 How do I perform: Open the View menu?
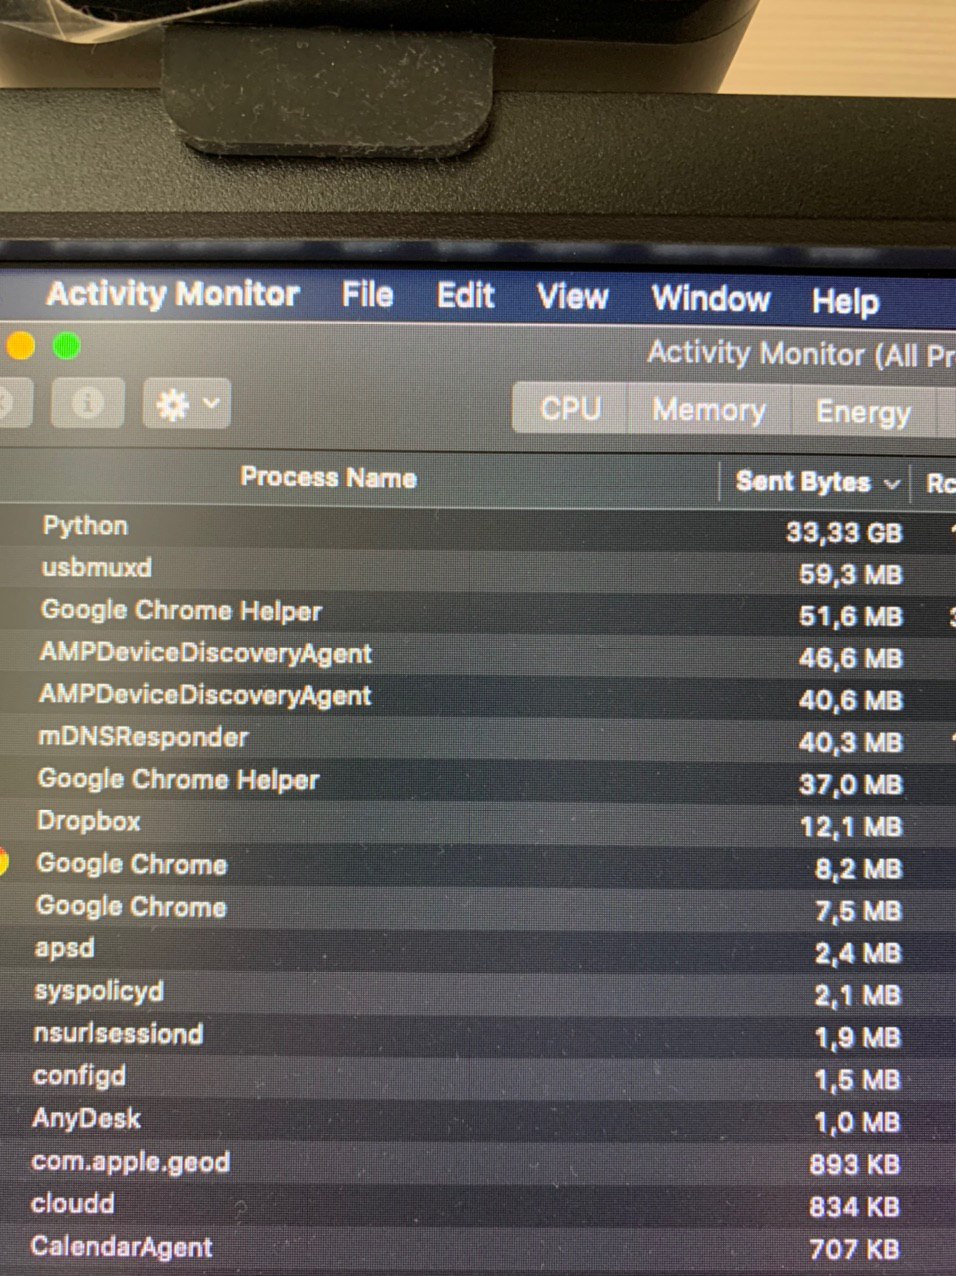coord(573,297)
